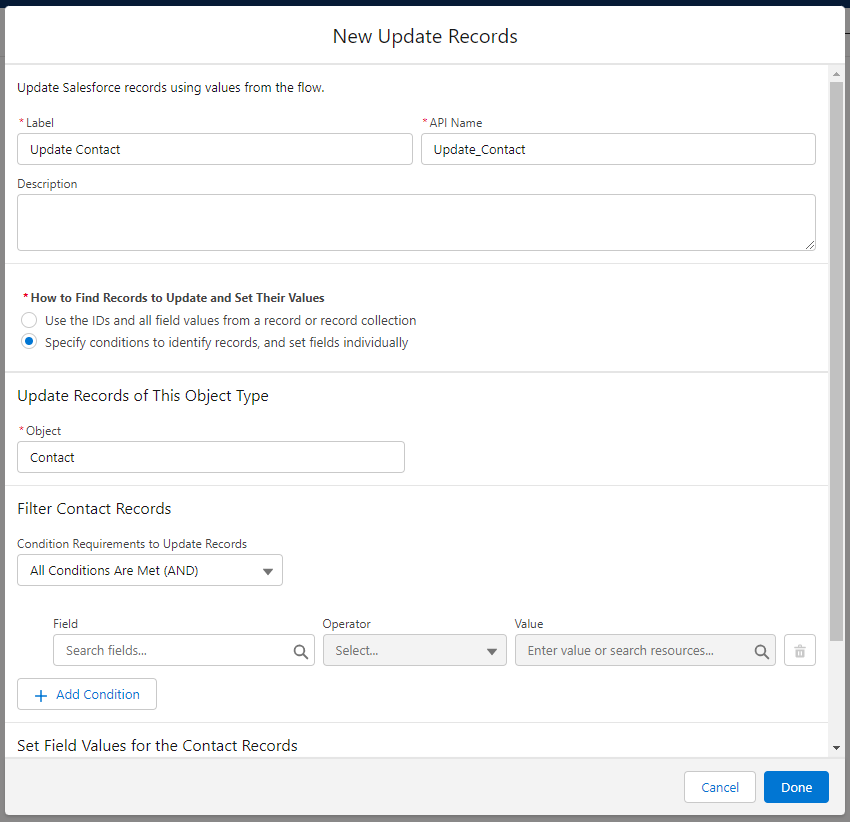The height and width of the screenshot is (822, 850).
Task: Click the chevron on the Operator dropdown
Action: pyautogui.click(x=494, y=650)
